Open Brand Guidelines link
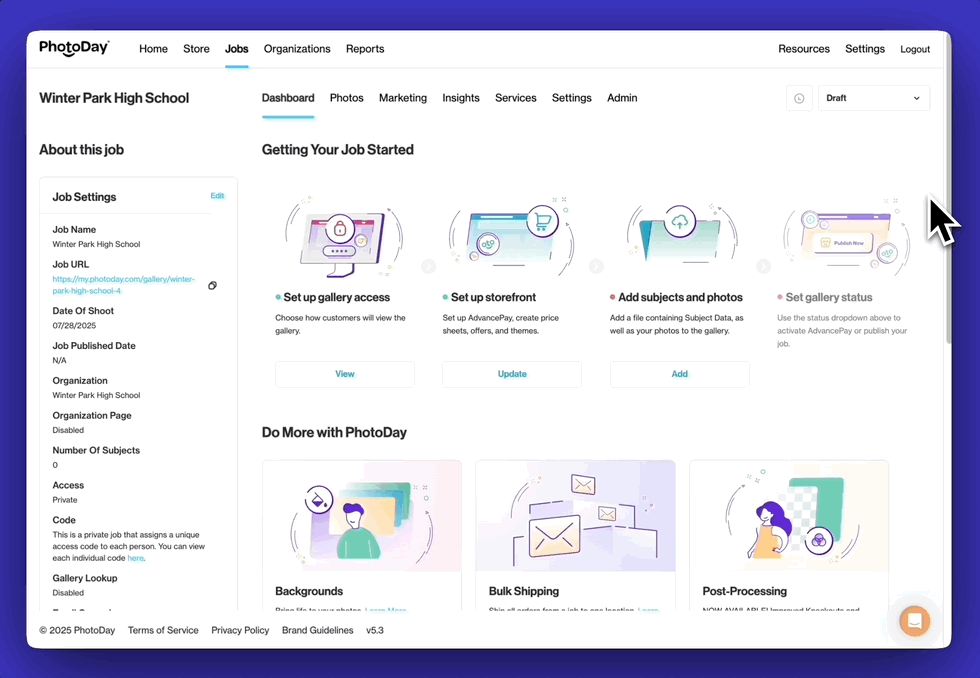This screenshot has width=980, height=678. 318,630
